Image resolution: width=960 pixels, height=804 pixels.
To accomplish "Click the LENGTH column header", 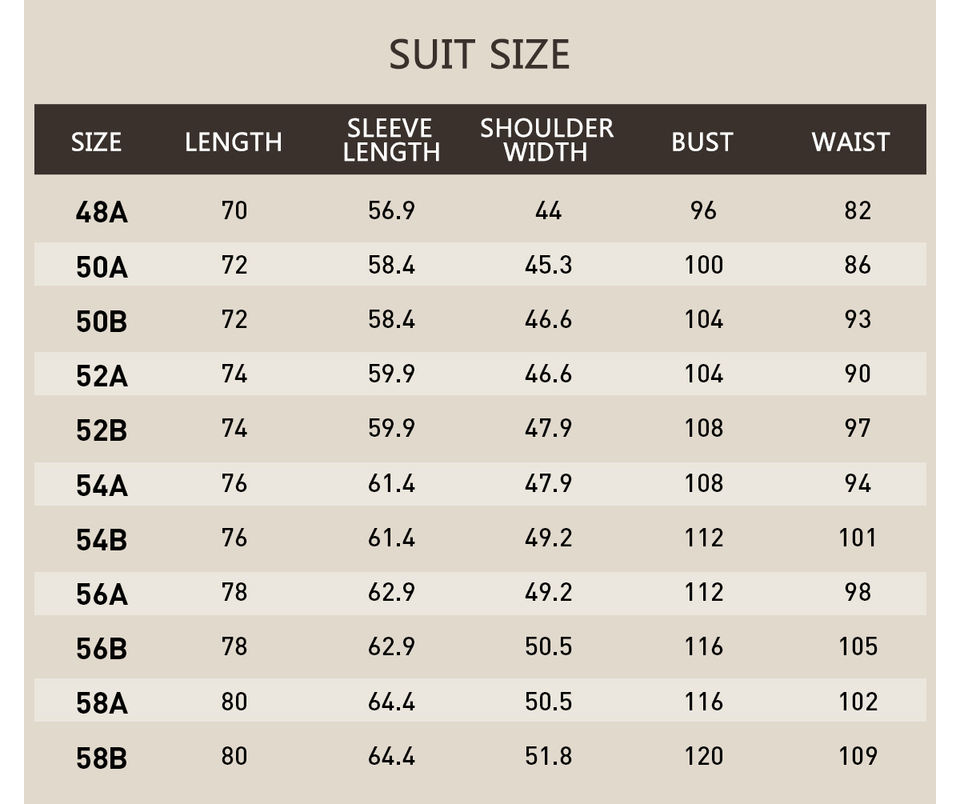I will tap(233, 142).
